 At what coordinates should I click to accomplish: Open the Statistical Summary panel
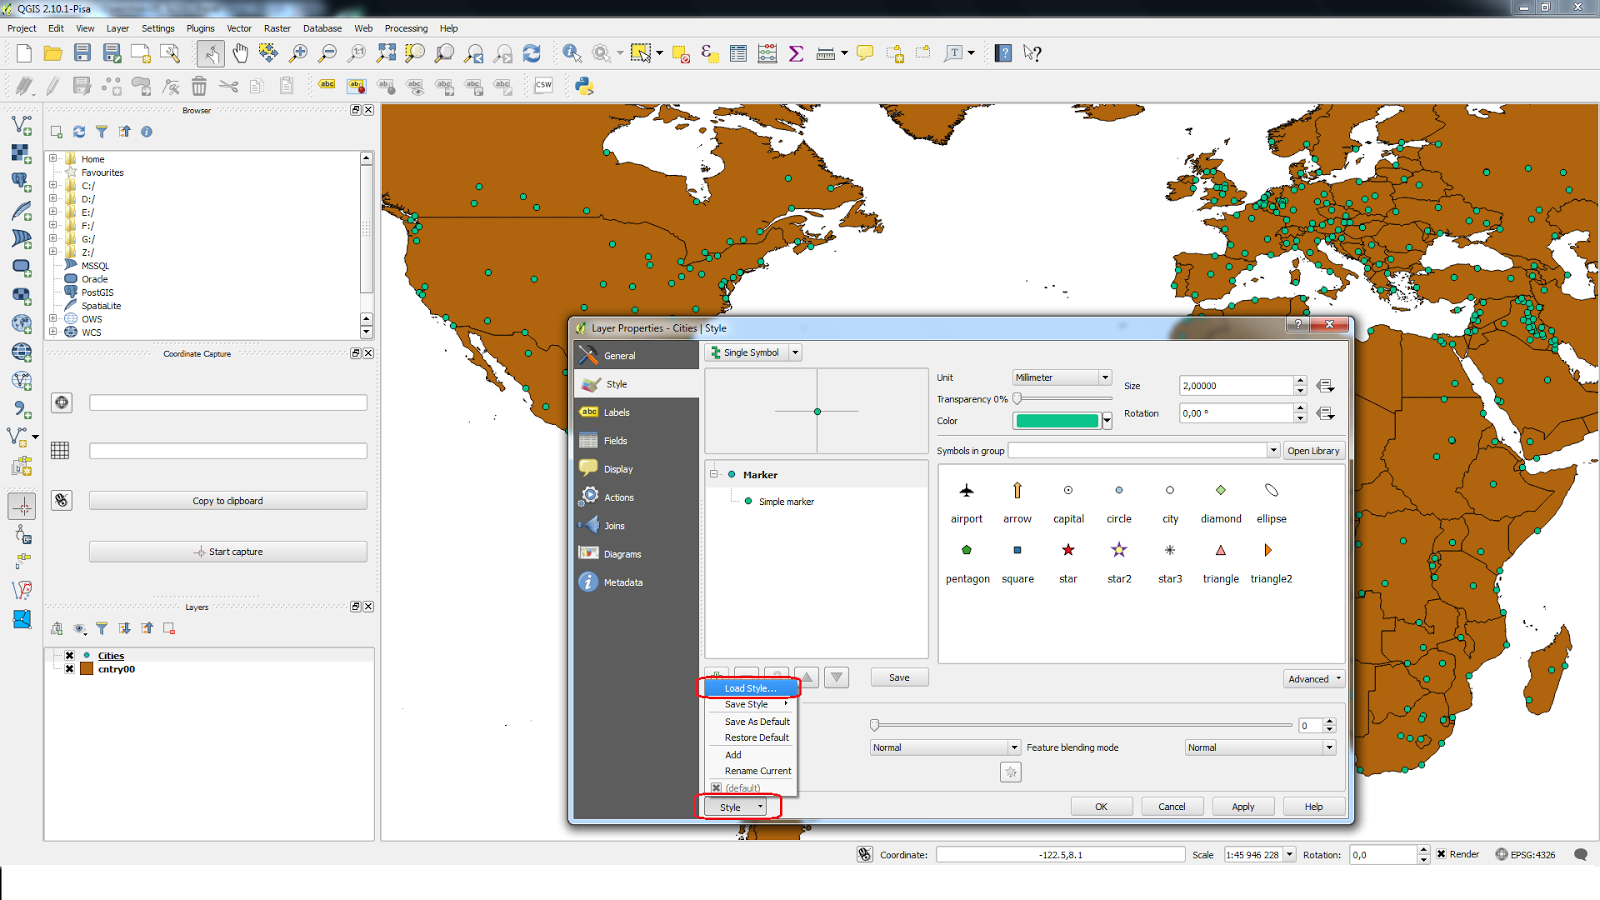(x=795, y=53)
